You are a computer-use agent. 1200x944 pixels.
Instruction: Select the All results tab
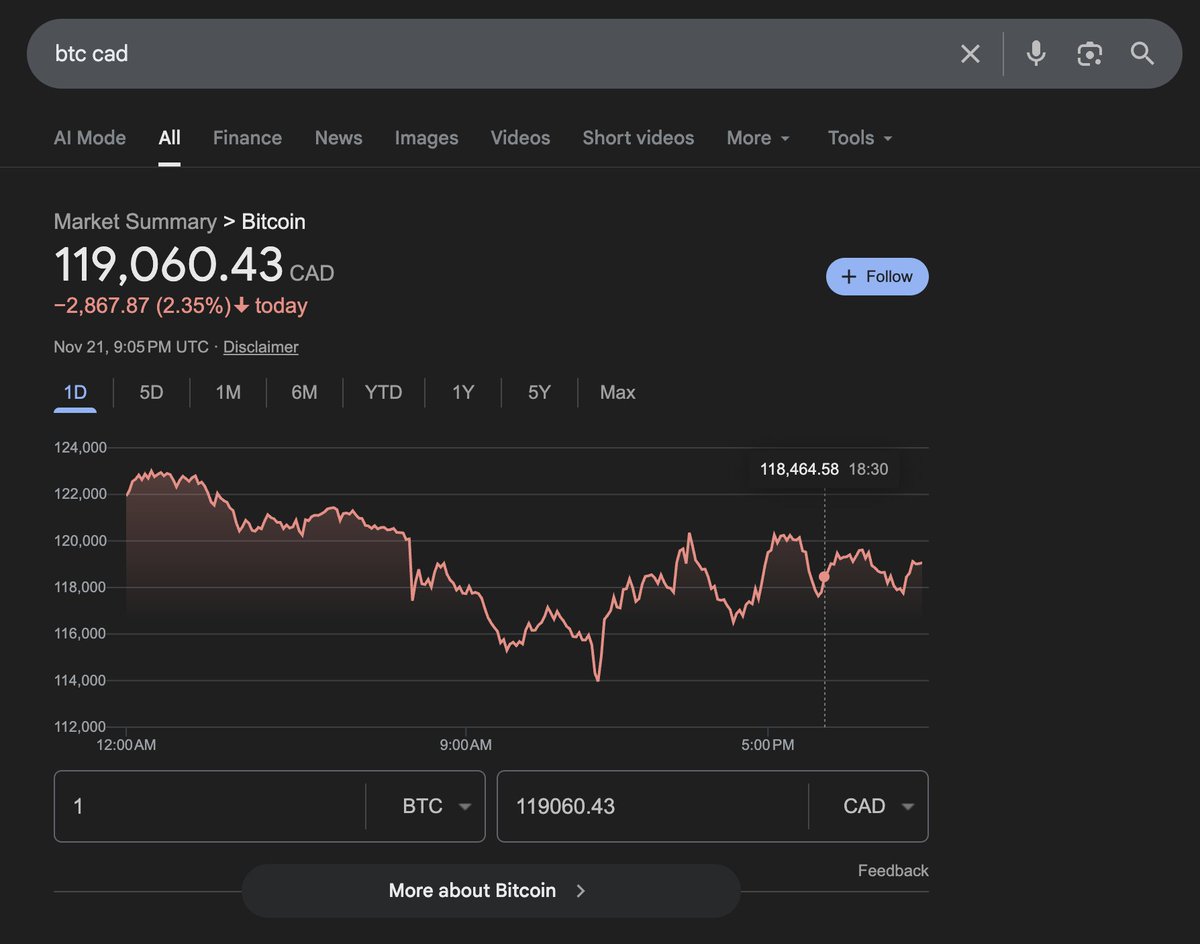[x=169, y=138]
